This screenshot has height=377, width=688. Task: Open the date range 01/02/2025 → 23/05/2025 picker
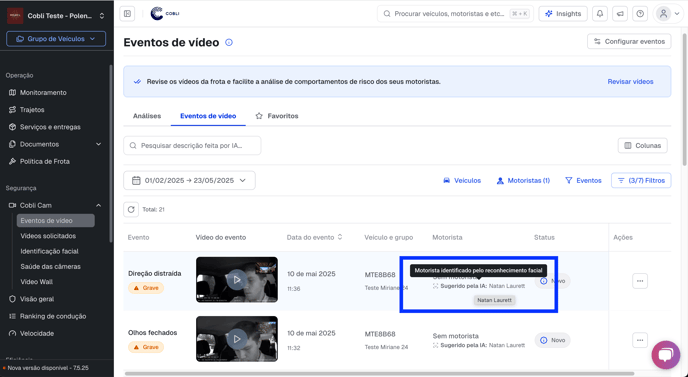click(x=189, y=180)
